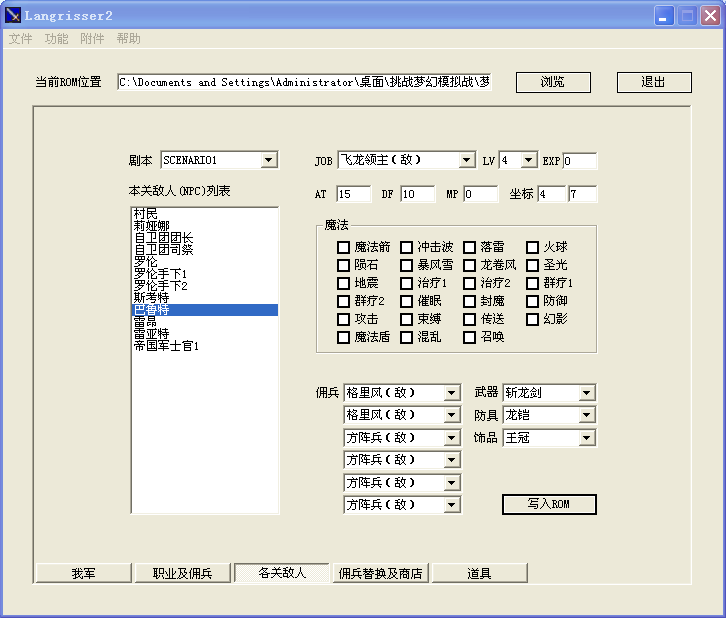
Task: Check the 龙卷风 checkbox
Action: [469, 265]
